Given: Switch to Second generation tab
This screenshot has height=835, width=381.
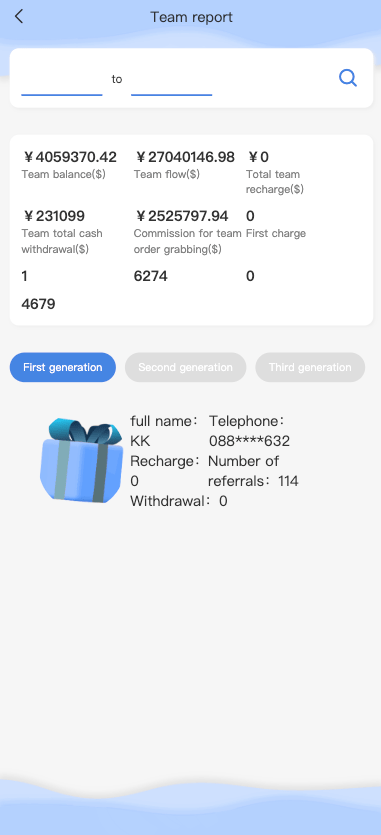Looking at the screenshot, I should pos(185,367).
